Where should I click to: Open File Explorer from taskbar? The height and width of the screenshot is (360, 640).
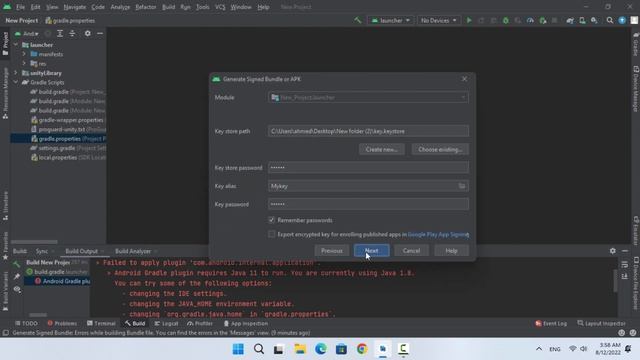pos(300,349)
